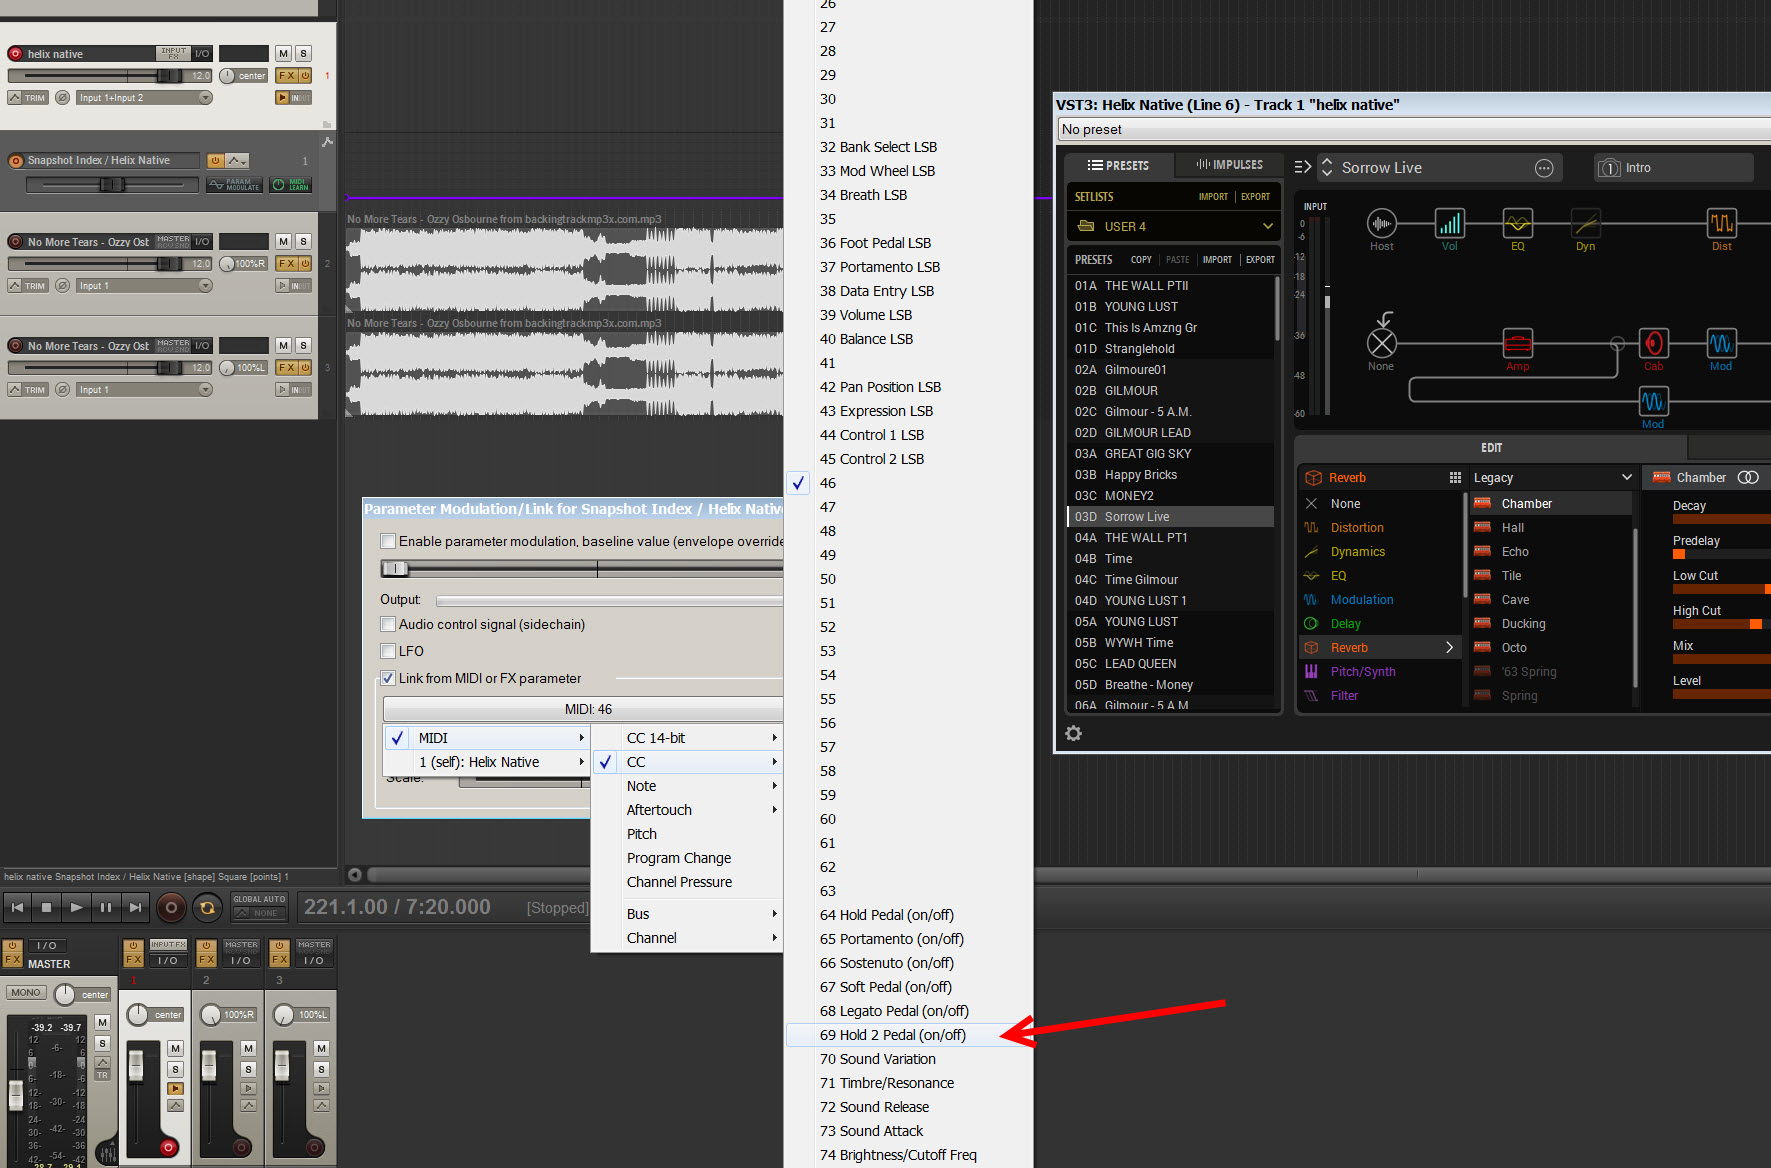The image size is (1771, 1168).
Task: Select the Dist block in Helix signal chain
Action: click(1721, 223)
